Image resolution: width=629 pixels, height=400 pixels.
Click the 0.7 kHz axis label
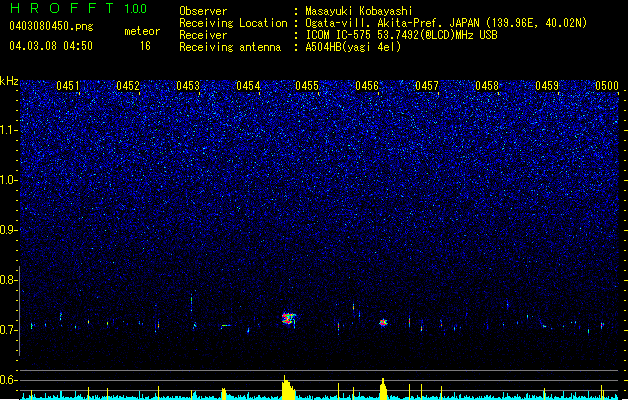click(x=8, y=330)
